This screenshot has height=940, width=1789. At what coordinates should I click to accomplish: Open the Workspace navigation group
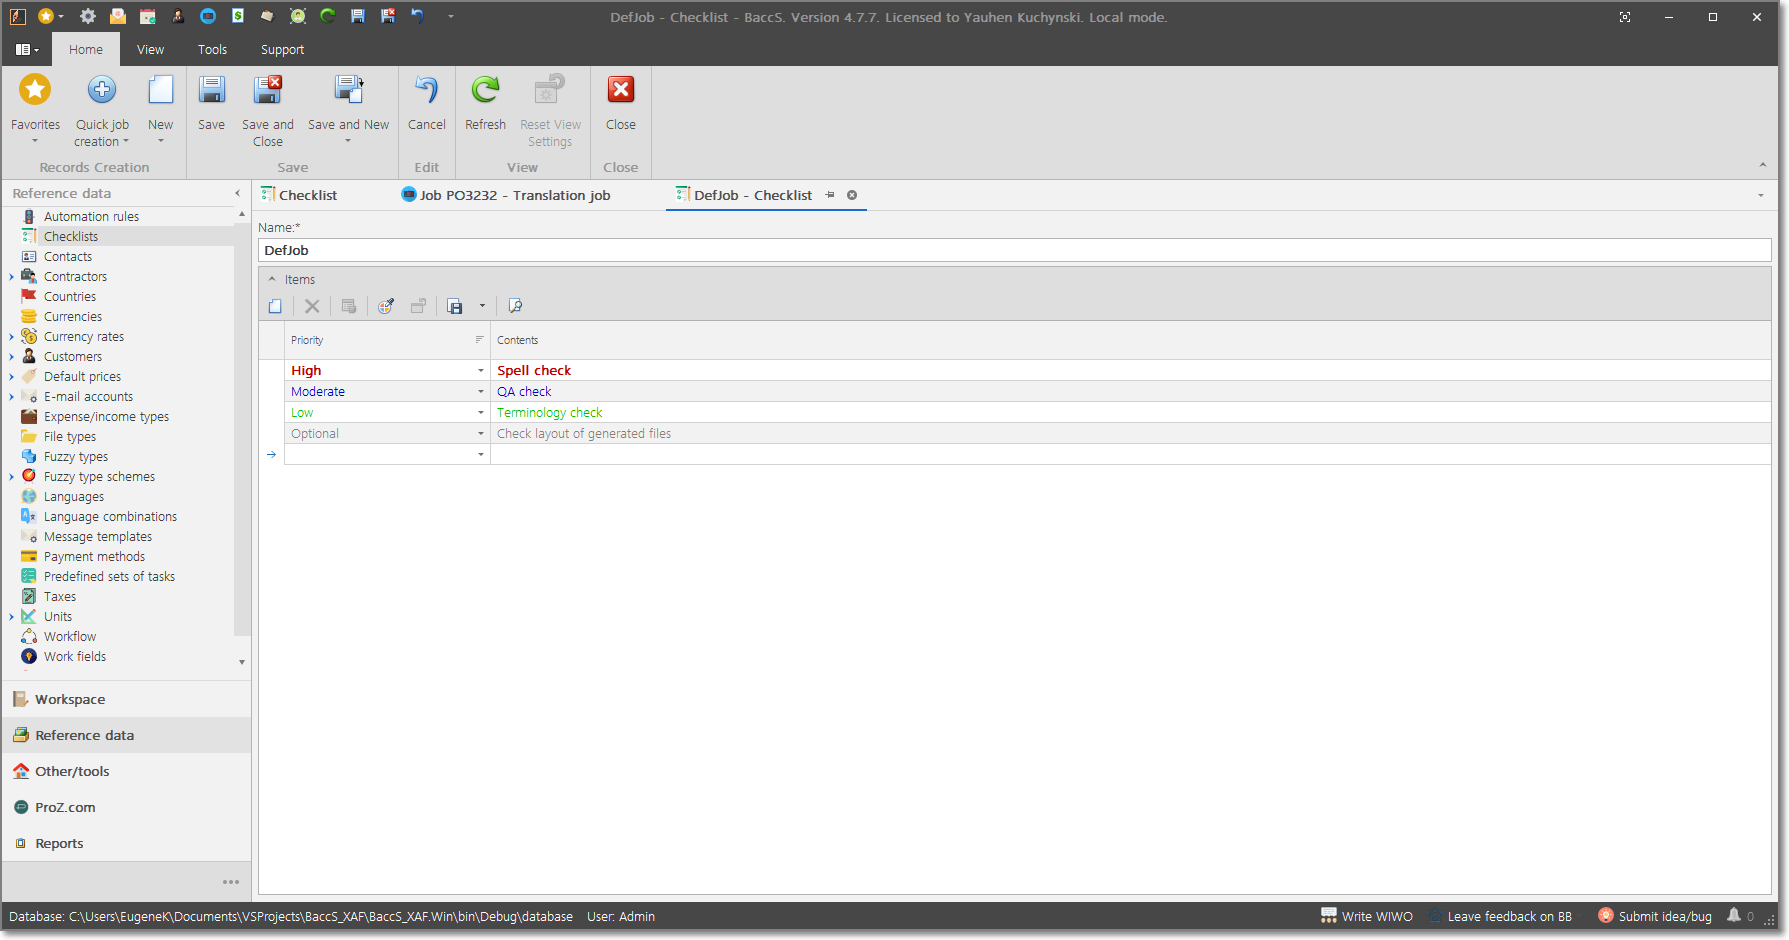[x=127, y=699]
